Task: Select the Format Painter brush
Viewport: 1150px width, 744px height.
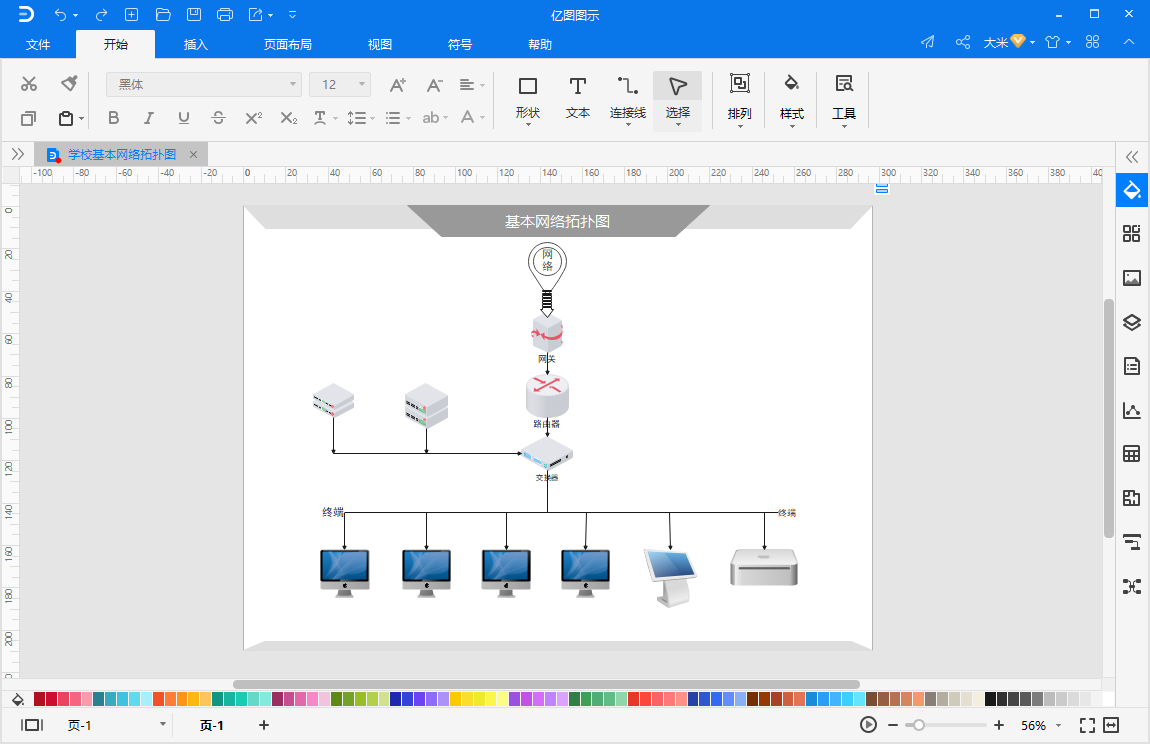Action: click(69, 84)
